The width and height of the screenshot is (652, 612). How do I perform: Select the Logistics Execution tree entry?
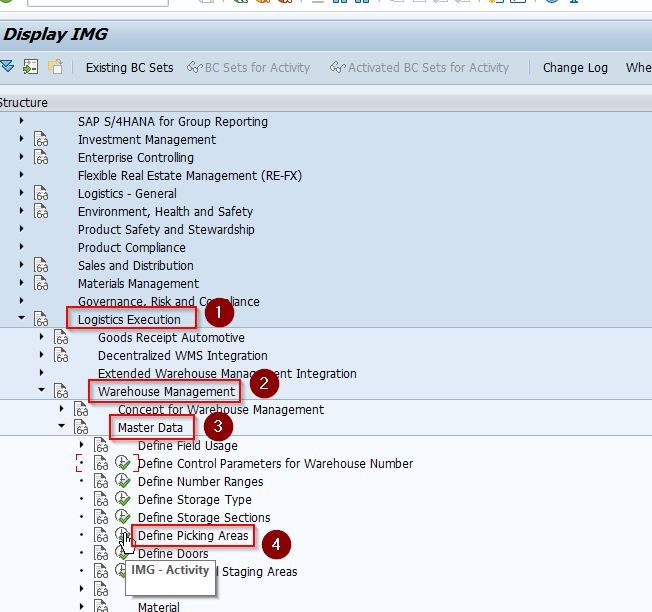(x=129, y=319)
